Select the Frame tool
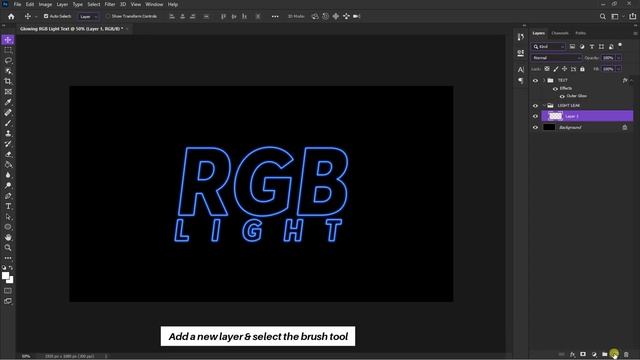This screenshot has height=360, width=640. tap(8, 92)
